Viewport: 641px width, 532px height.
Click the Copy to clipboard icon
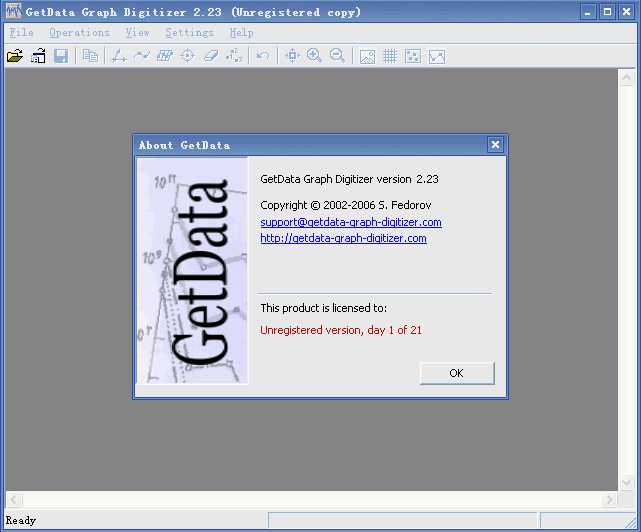90,56
